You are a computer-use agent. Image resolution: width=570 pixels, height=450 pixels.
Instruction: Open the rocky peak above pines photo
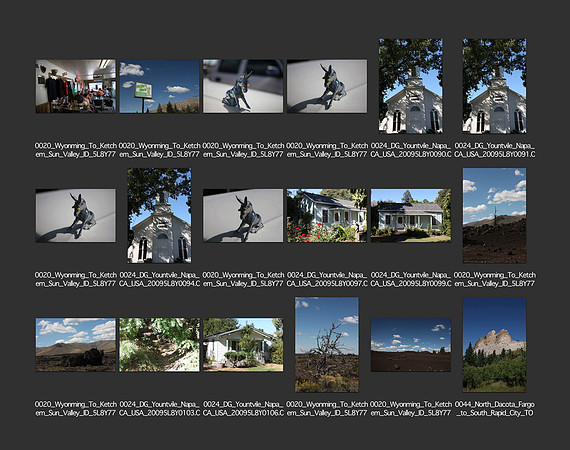(x=494, y=345)
